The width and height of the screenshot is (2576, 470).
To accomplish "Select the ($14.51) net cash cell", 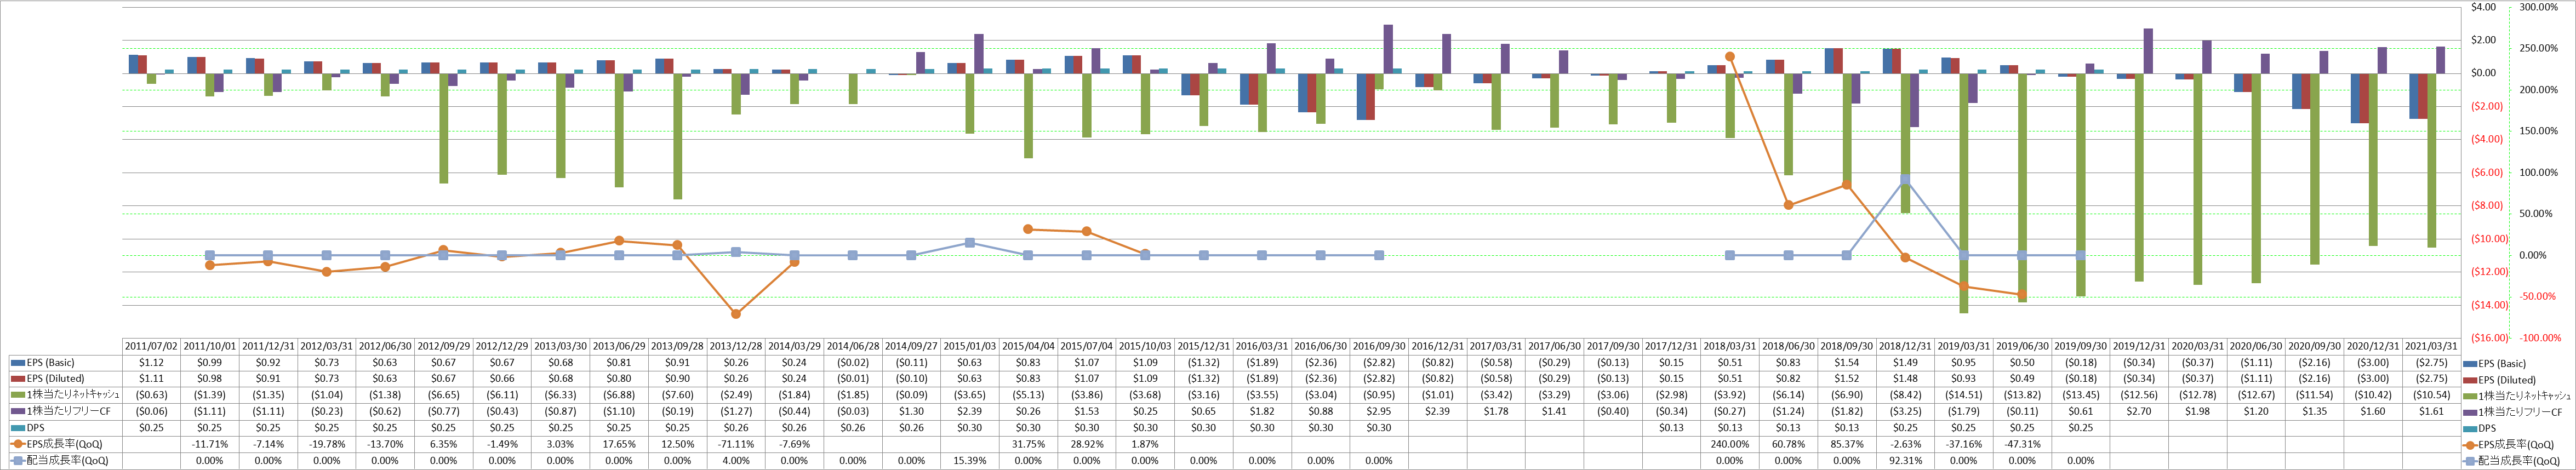I will coord(1963,395).
